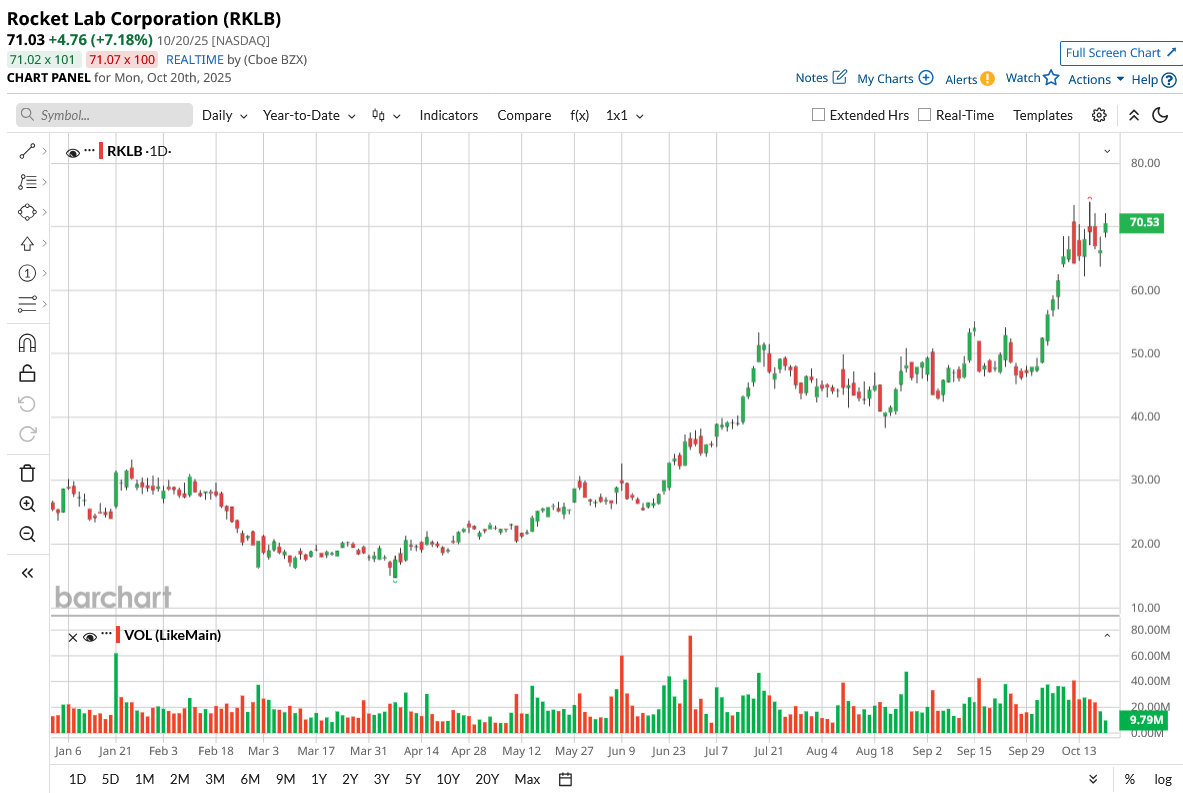Open the Daily frequency dropdown
Screen dimensions: 1183x793
click(225, 115)
